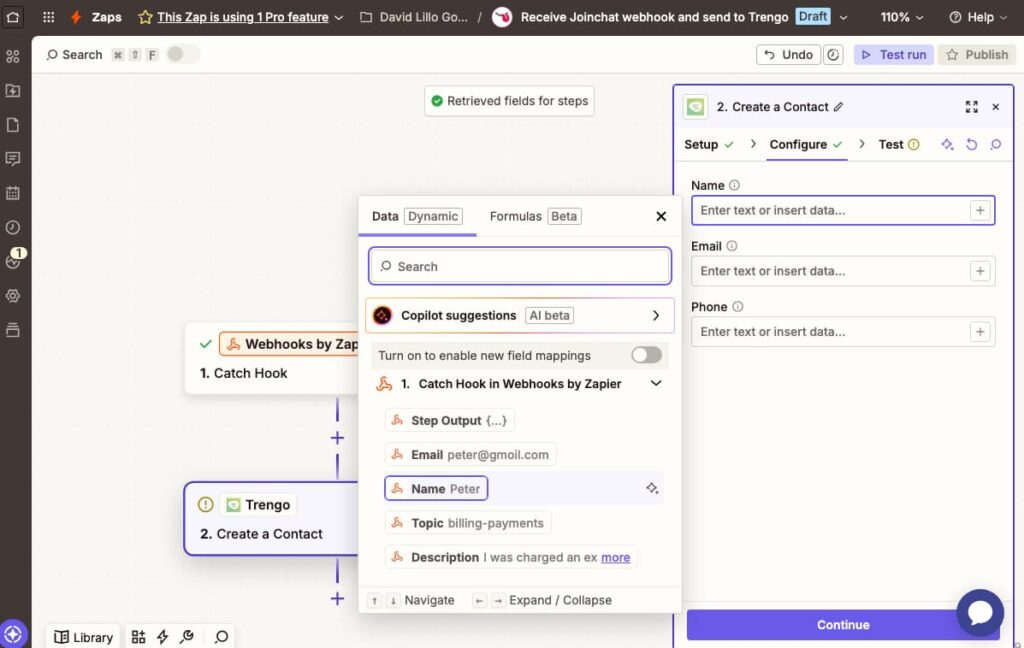Open the apps grid launcher
The width and height of the screenshot is (1024, 648).
48,17
